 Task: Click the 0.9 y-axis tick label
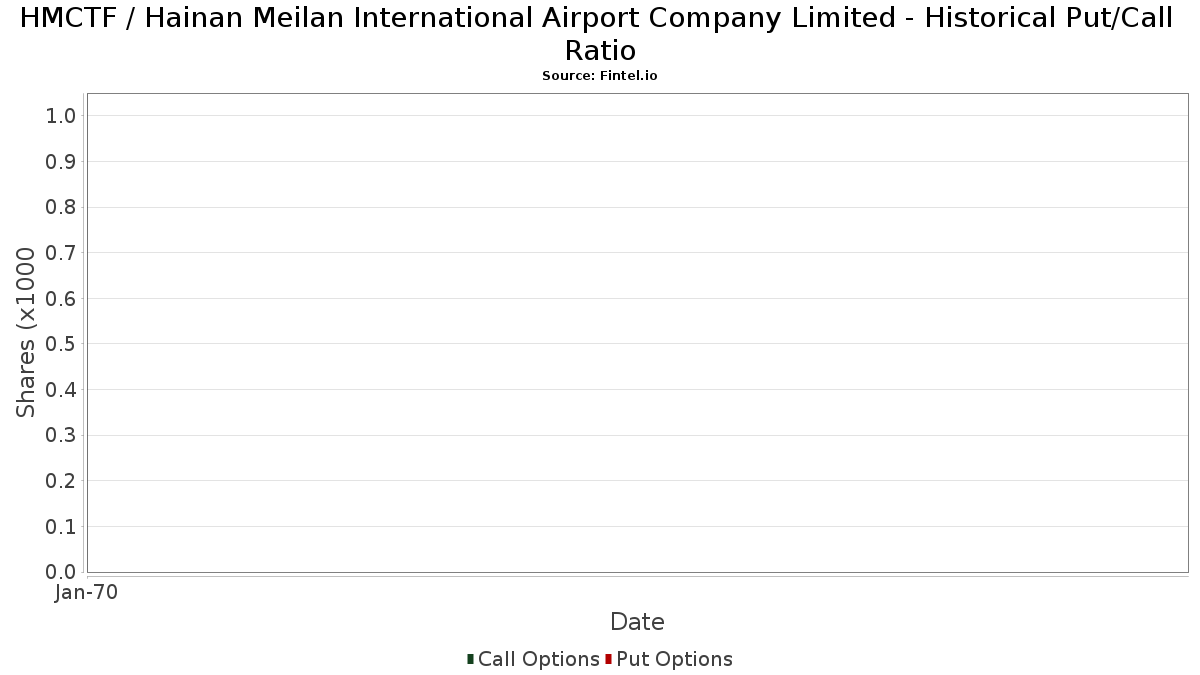pos(61,162)
